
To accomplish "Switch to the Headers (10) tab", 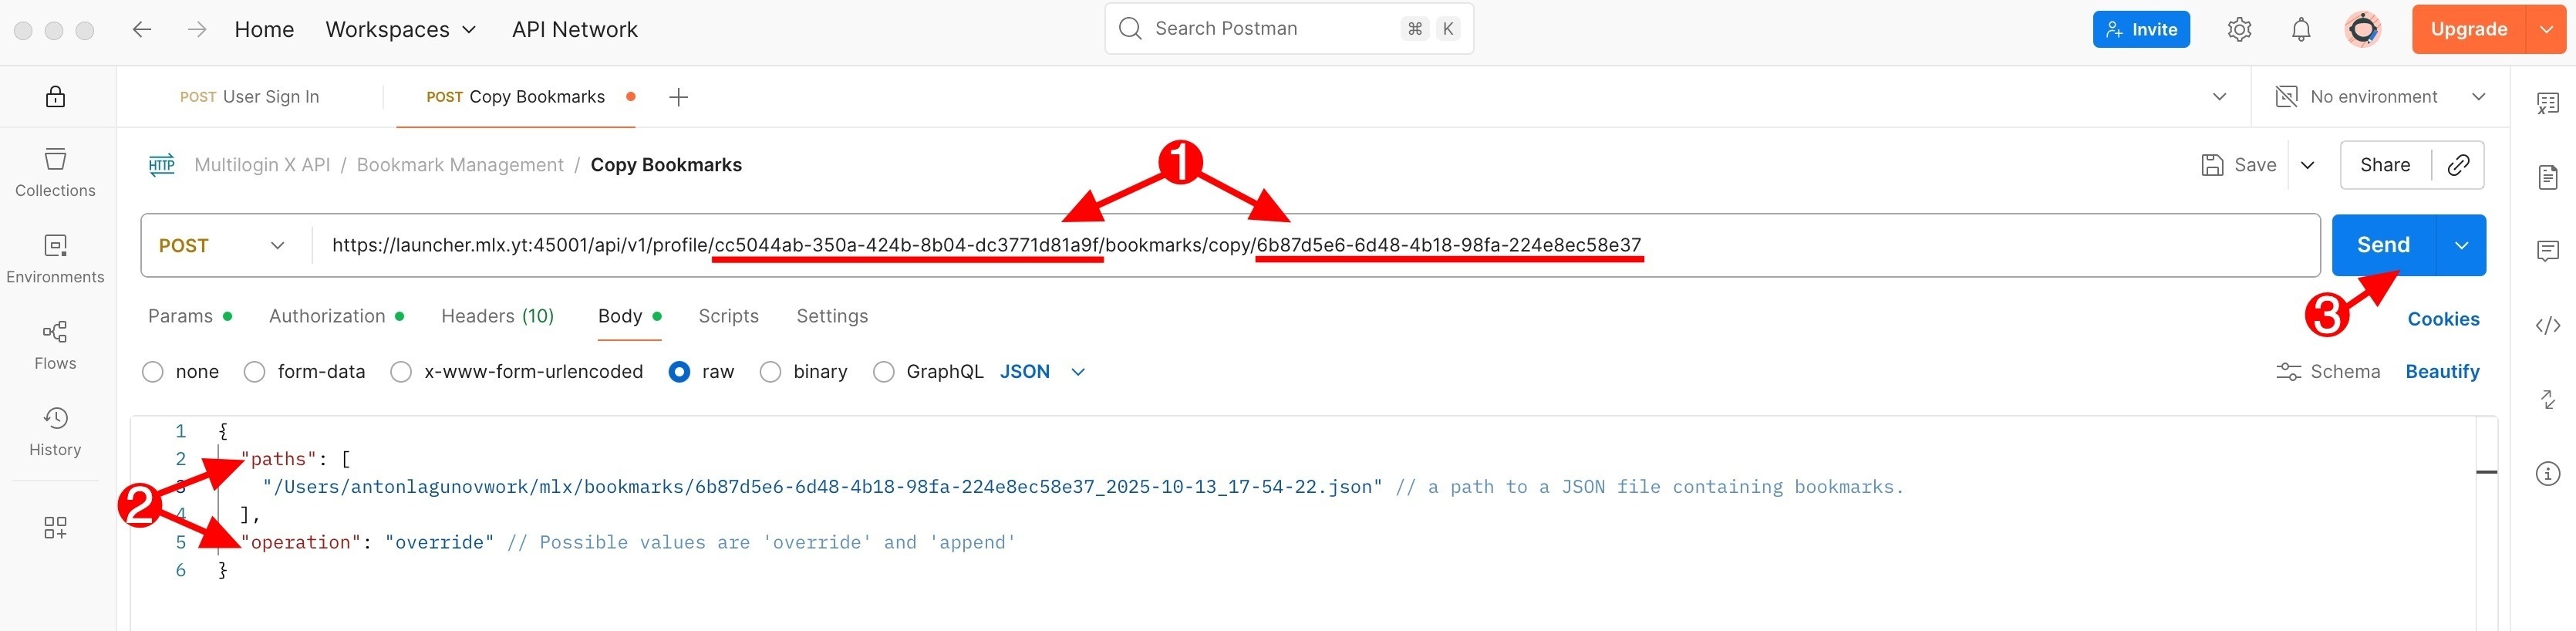I will (497, 316).
